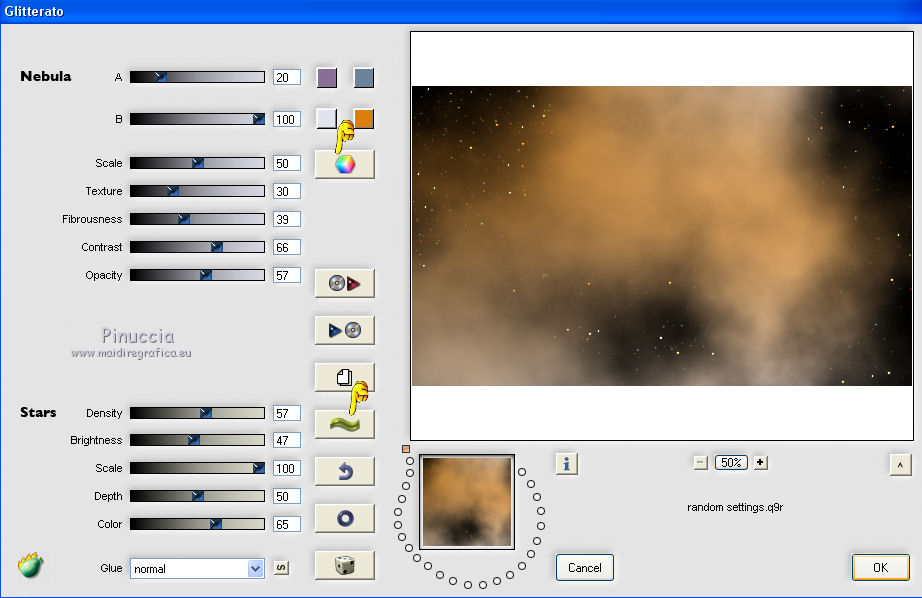
Task: Adjust the Stars Brightness slider
Action: [x=197, y=440]
